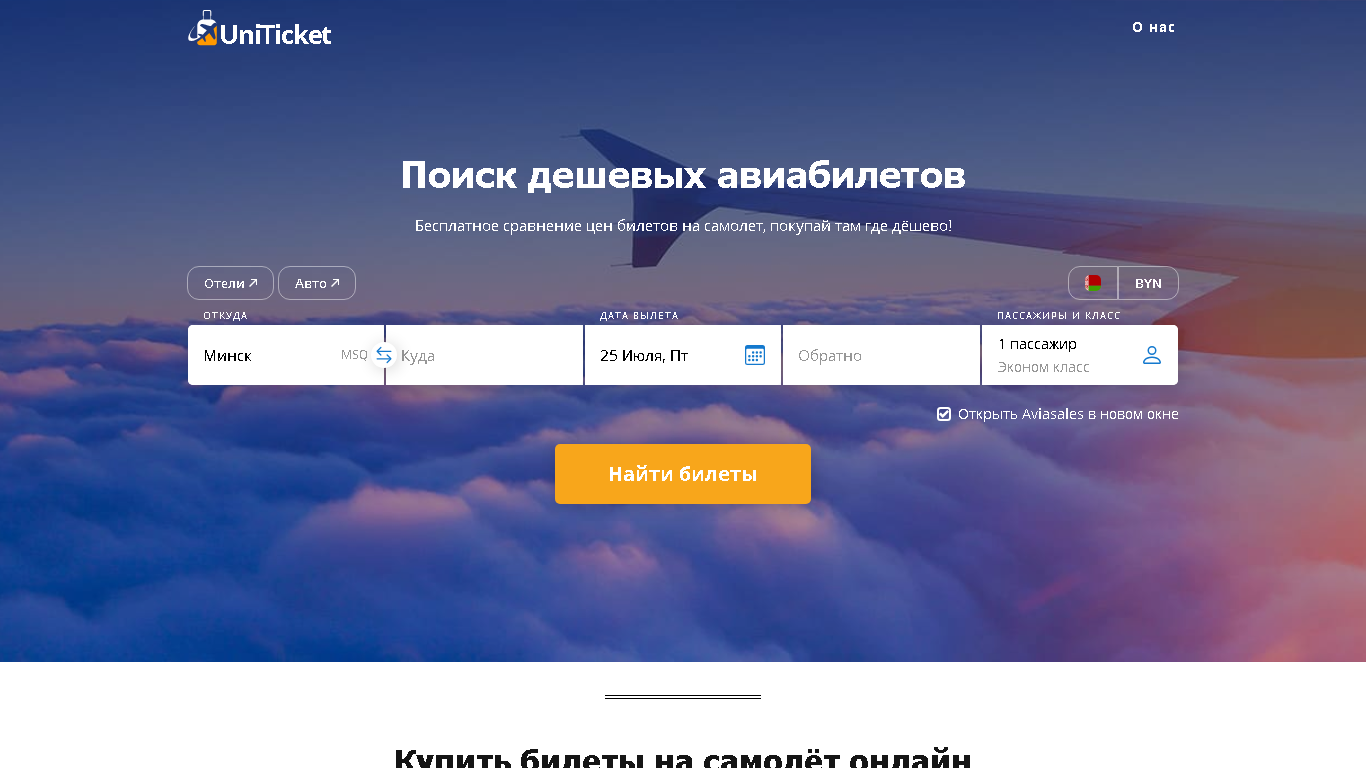The height and width of the screenshot is (768, 1366).
Task: Toggle Открыть Aviasales в новом окне checkbox
Action: pyautogui.click(x=944, y=414)
